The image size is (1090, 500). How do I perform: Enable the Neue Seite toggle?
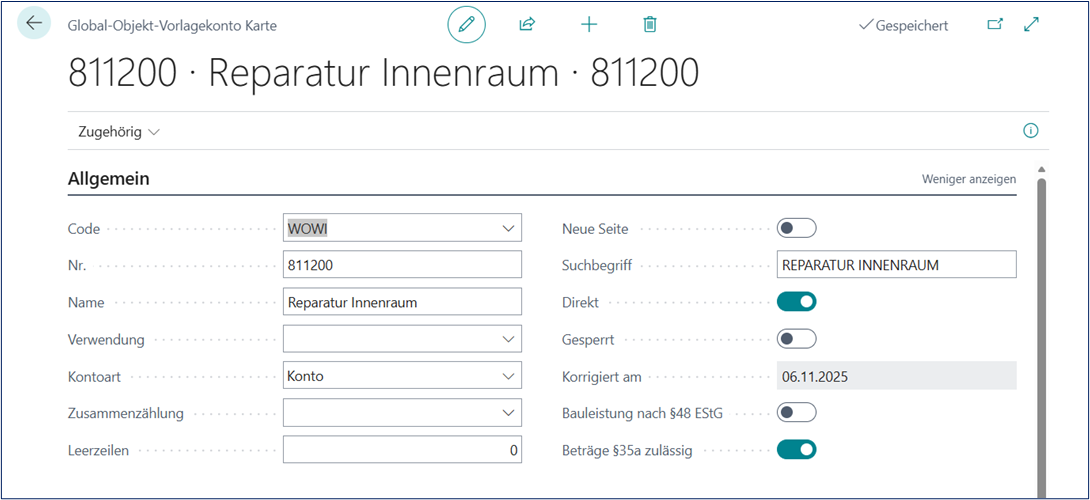796,228
